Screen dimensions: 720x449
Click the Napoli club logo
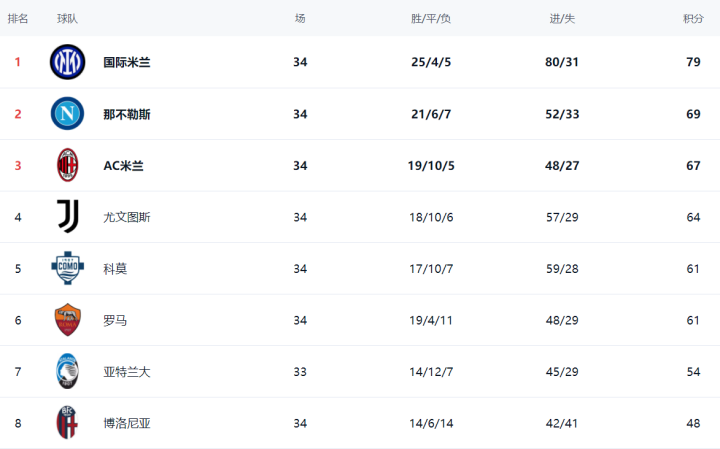point(67,114)
